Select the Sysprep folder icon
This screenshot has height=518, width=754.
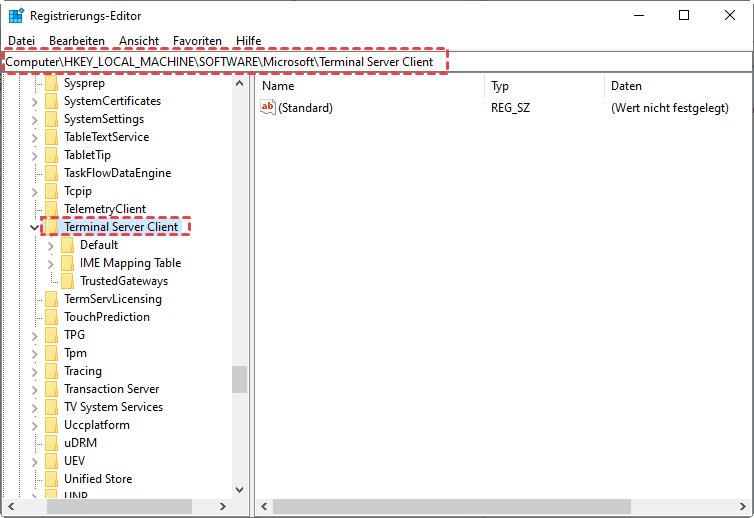[x=51, y=83]
